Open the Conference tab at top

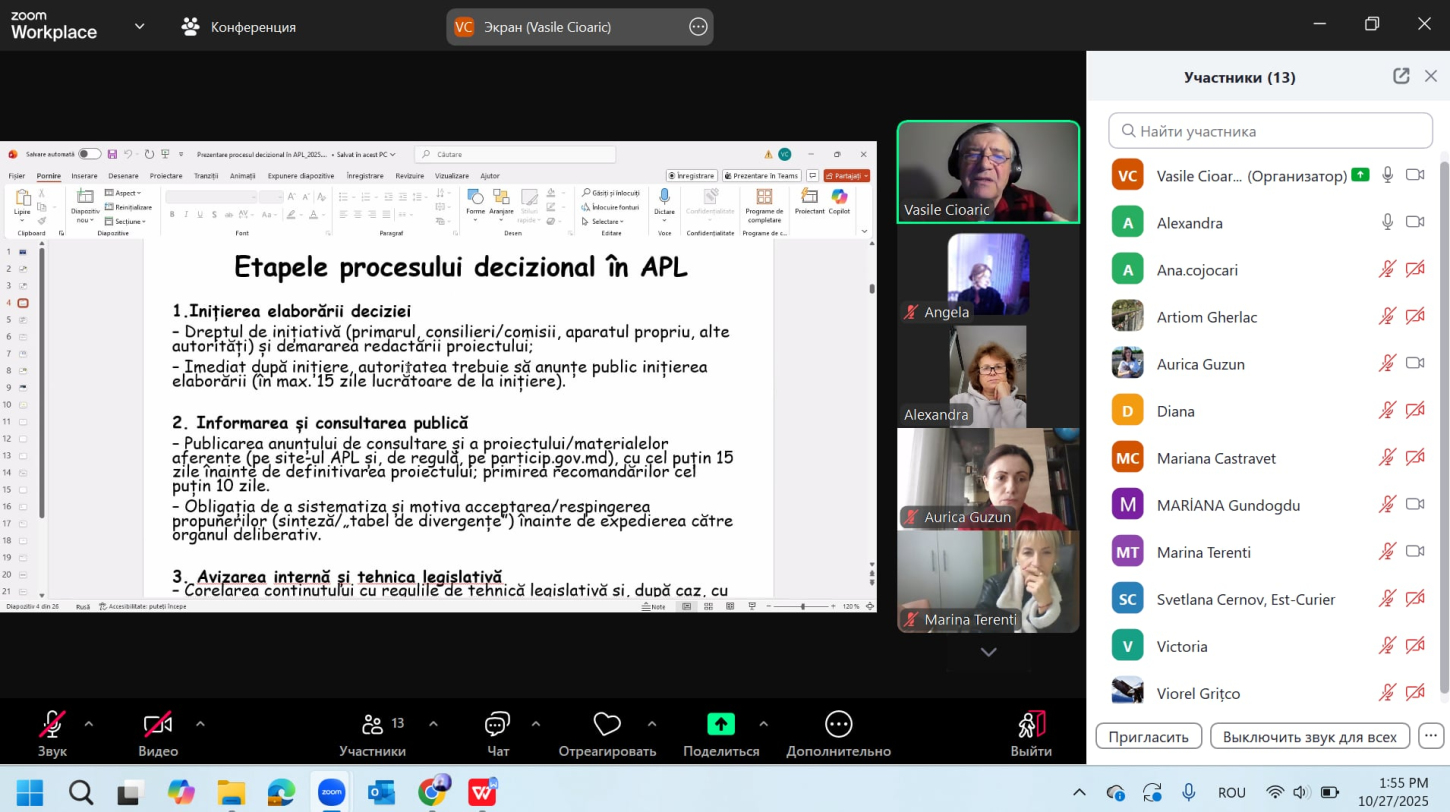239,27
